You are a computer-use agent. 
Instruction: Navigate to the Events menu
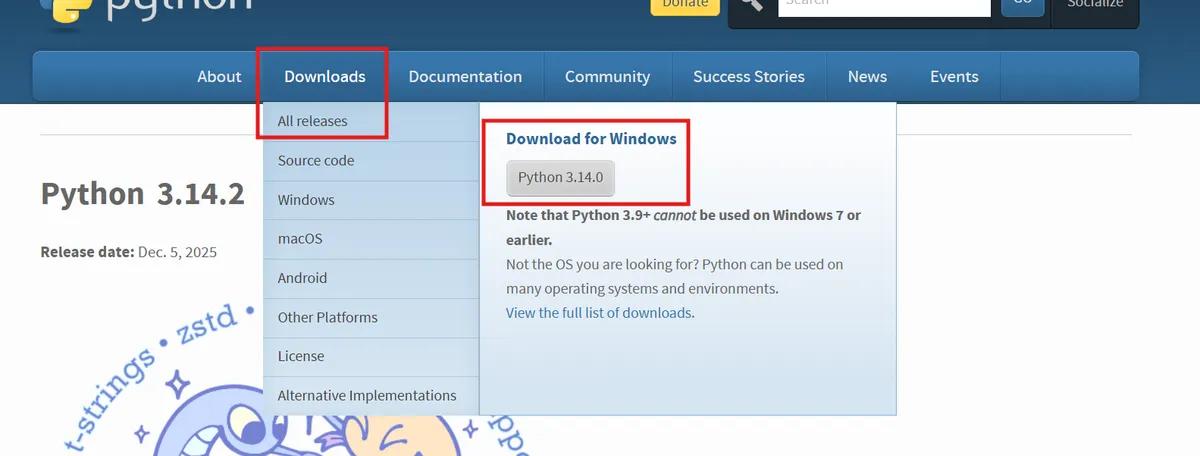pos(954,77)
